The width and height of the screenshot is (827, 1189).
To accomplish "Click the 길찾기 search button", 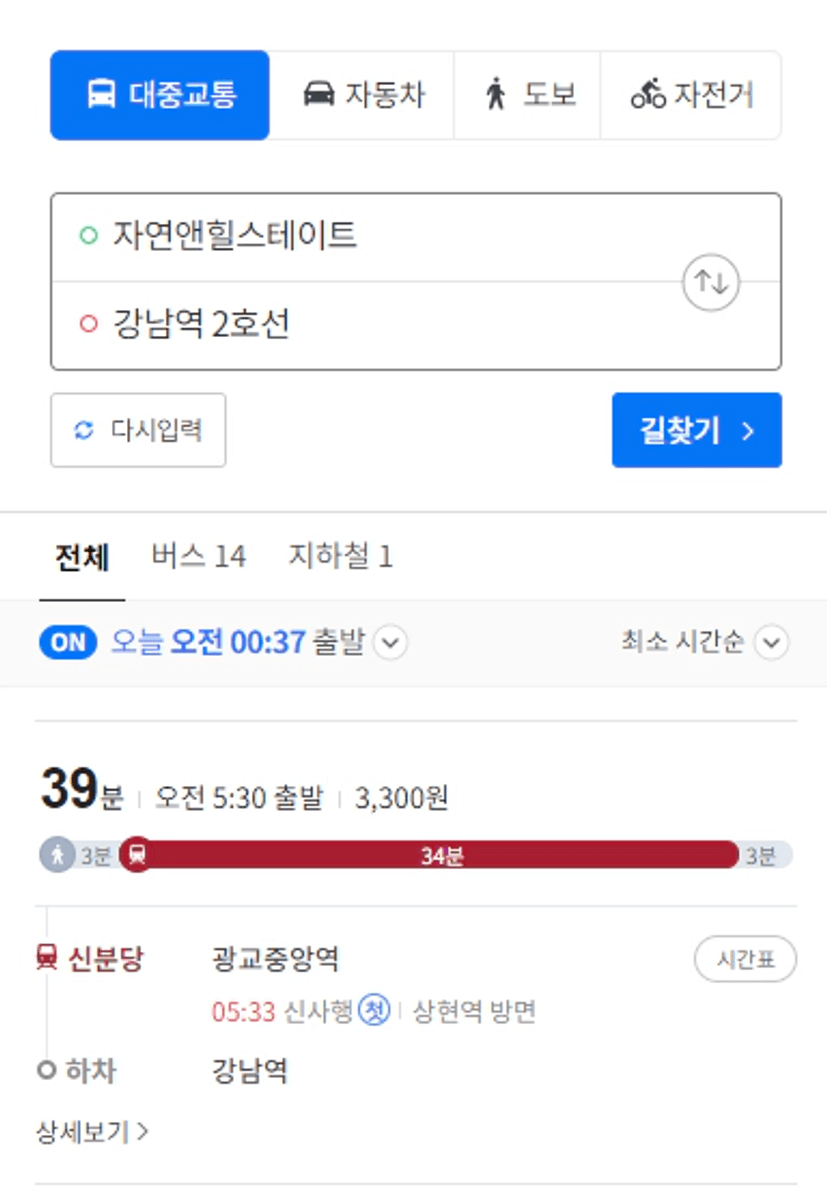I will coord(697,430).
